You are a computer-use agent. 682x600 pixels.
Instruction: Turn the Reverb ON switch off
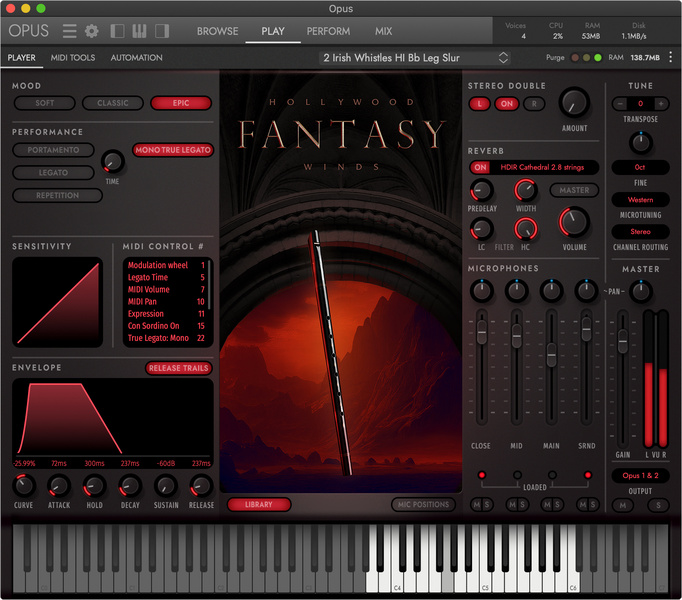pos(480,167)
